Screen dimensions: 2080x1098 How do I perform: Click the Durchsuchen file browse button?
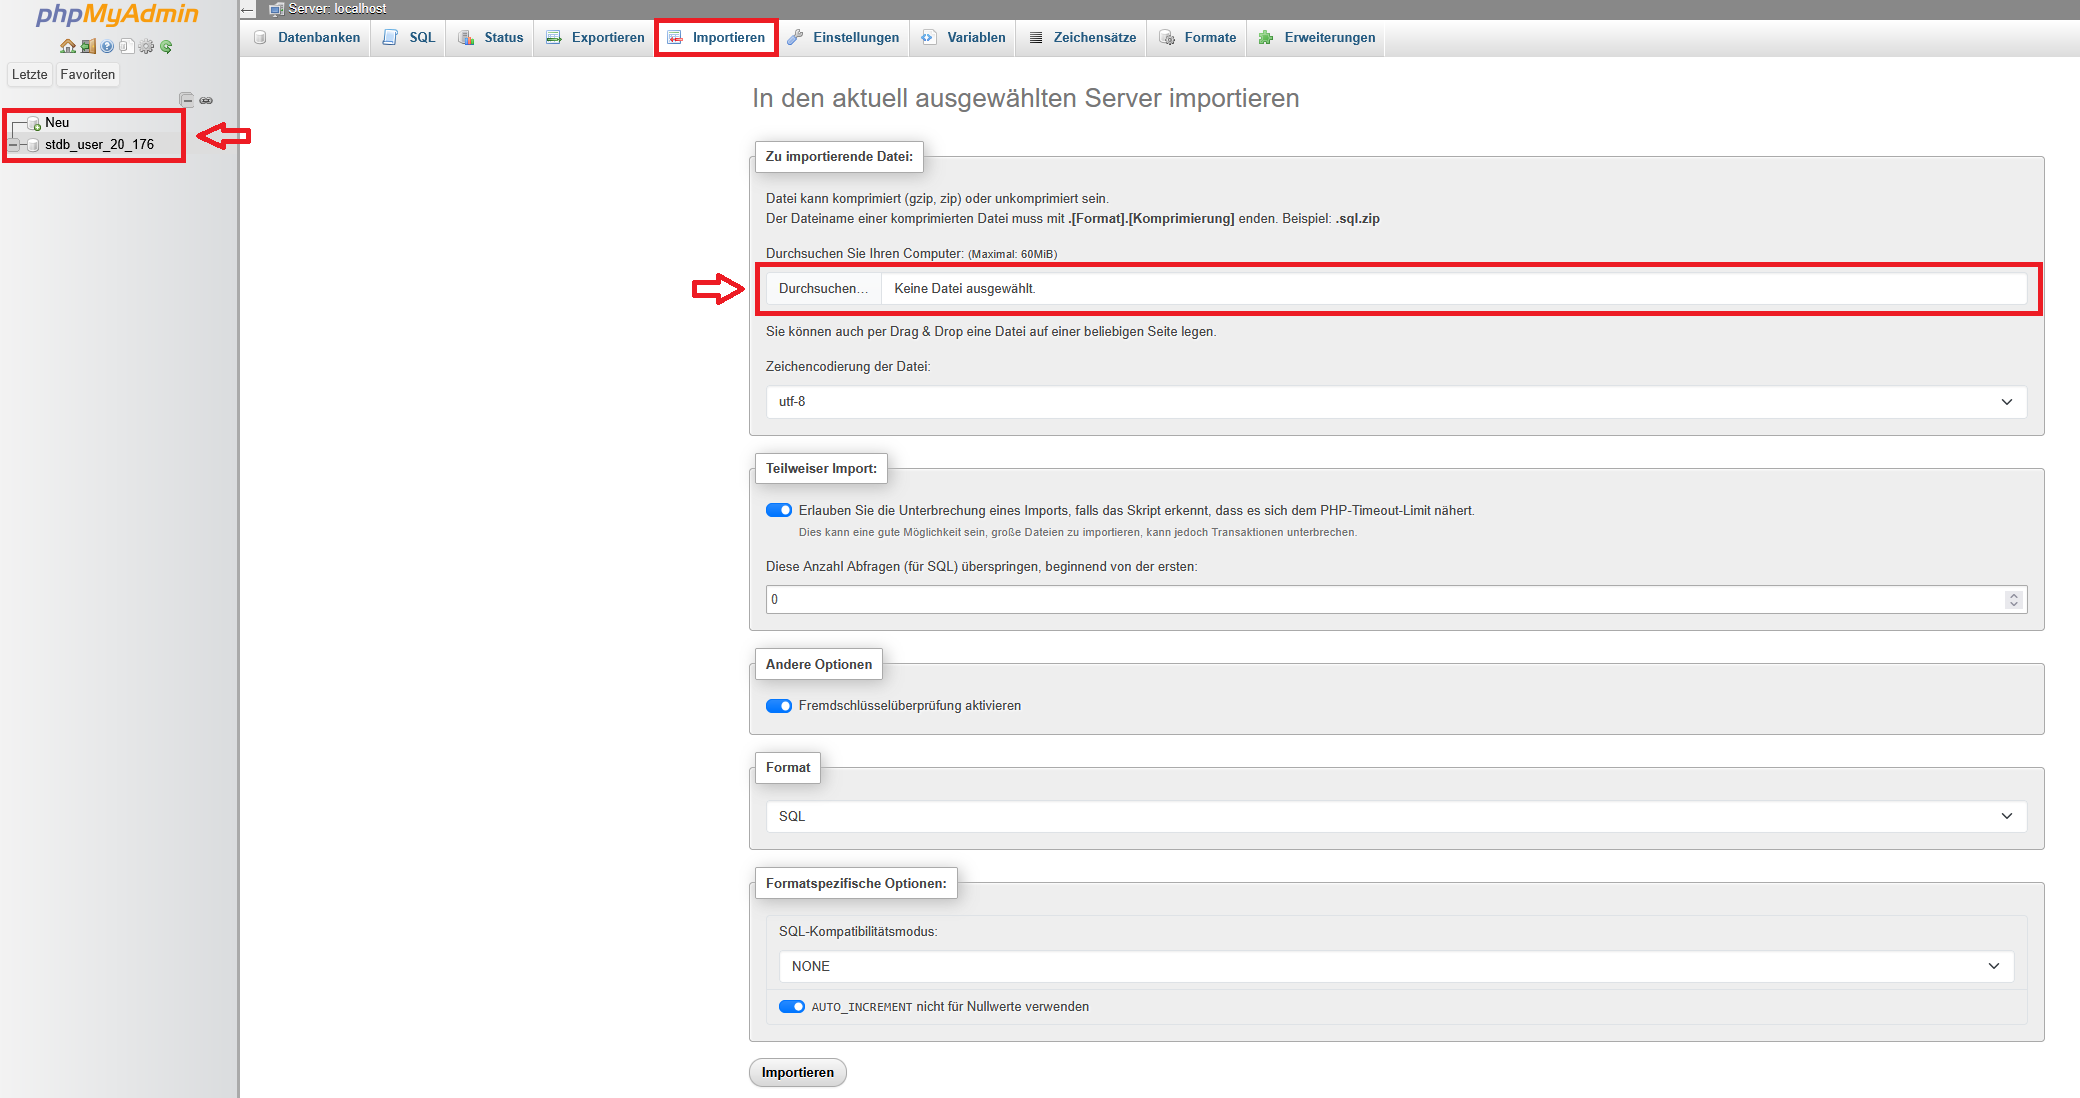(x=823, y=289)
